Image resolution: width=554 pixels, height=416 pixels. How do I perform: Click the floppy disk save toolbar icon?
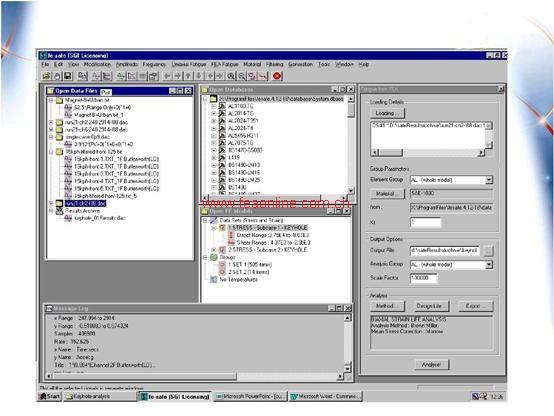point(68,76)
